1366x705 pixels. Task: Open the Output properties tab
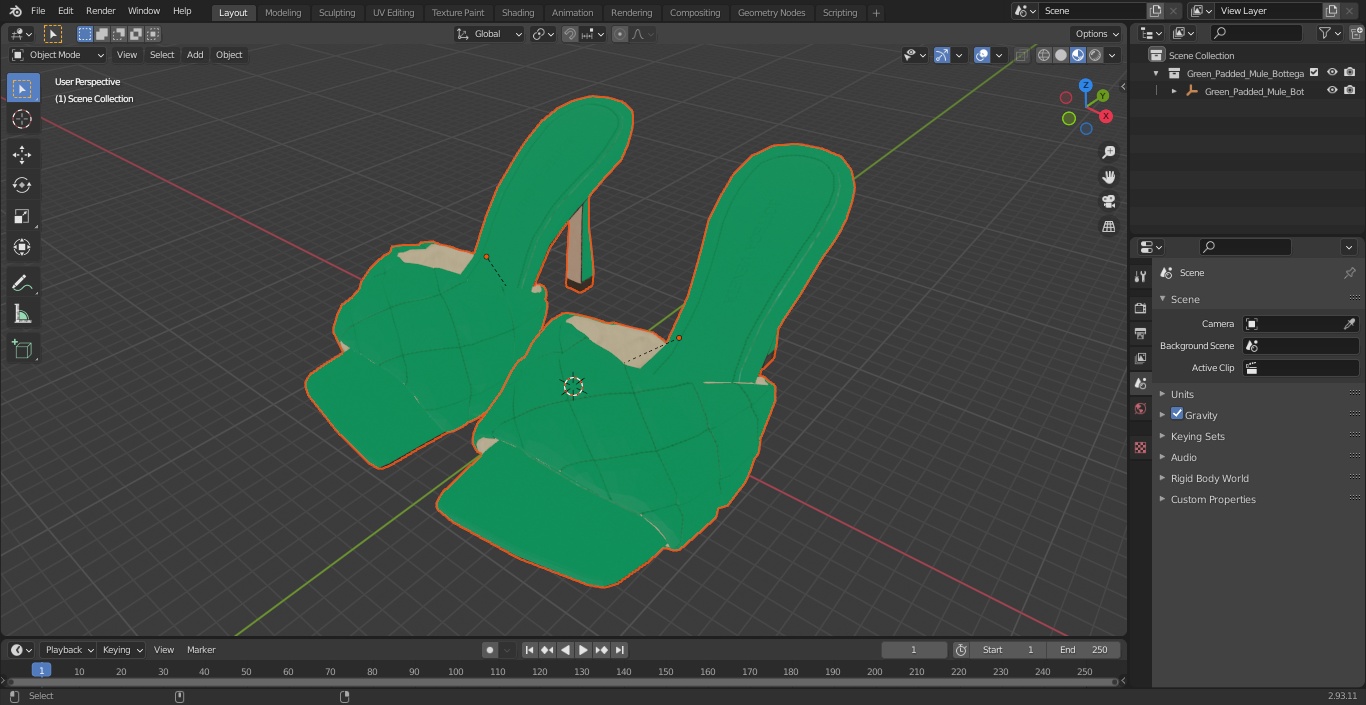[1140, 333]
